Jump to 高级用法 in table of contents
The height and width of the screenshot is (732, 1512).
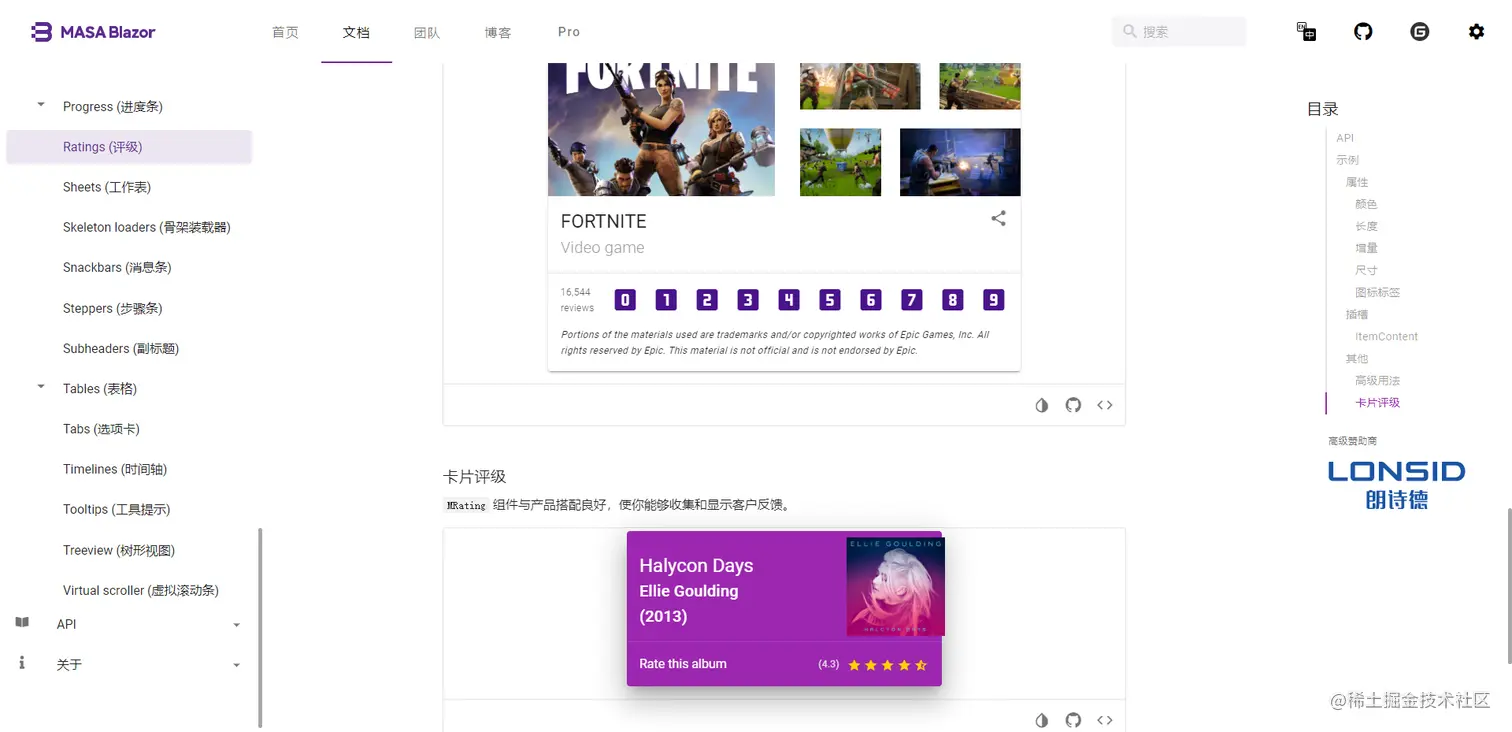tap(1377, 380)
